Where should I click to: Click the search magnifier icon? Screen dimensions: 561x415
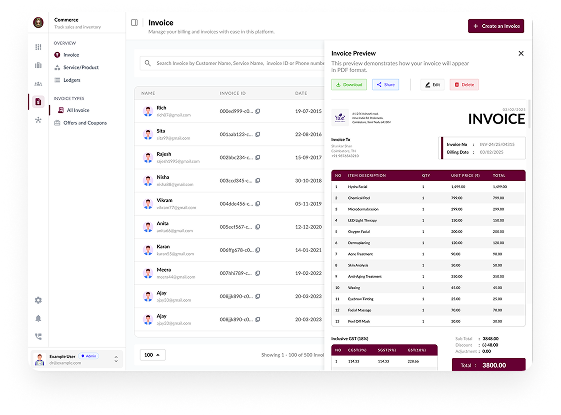coord(148,63)
